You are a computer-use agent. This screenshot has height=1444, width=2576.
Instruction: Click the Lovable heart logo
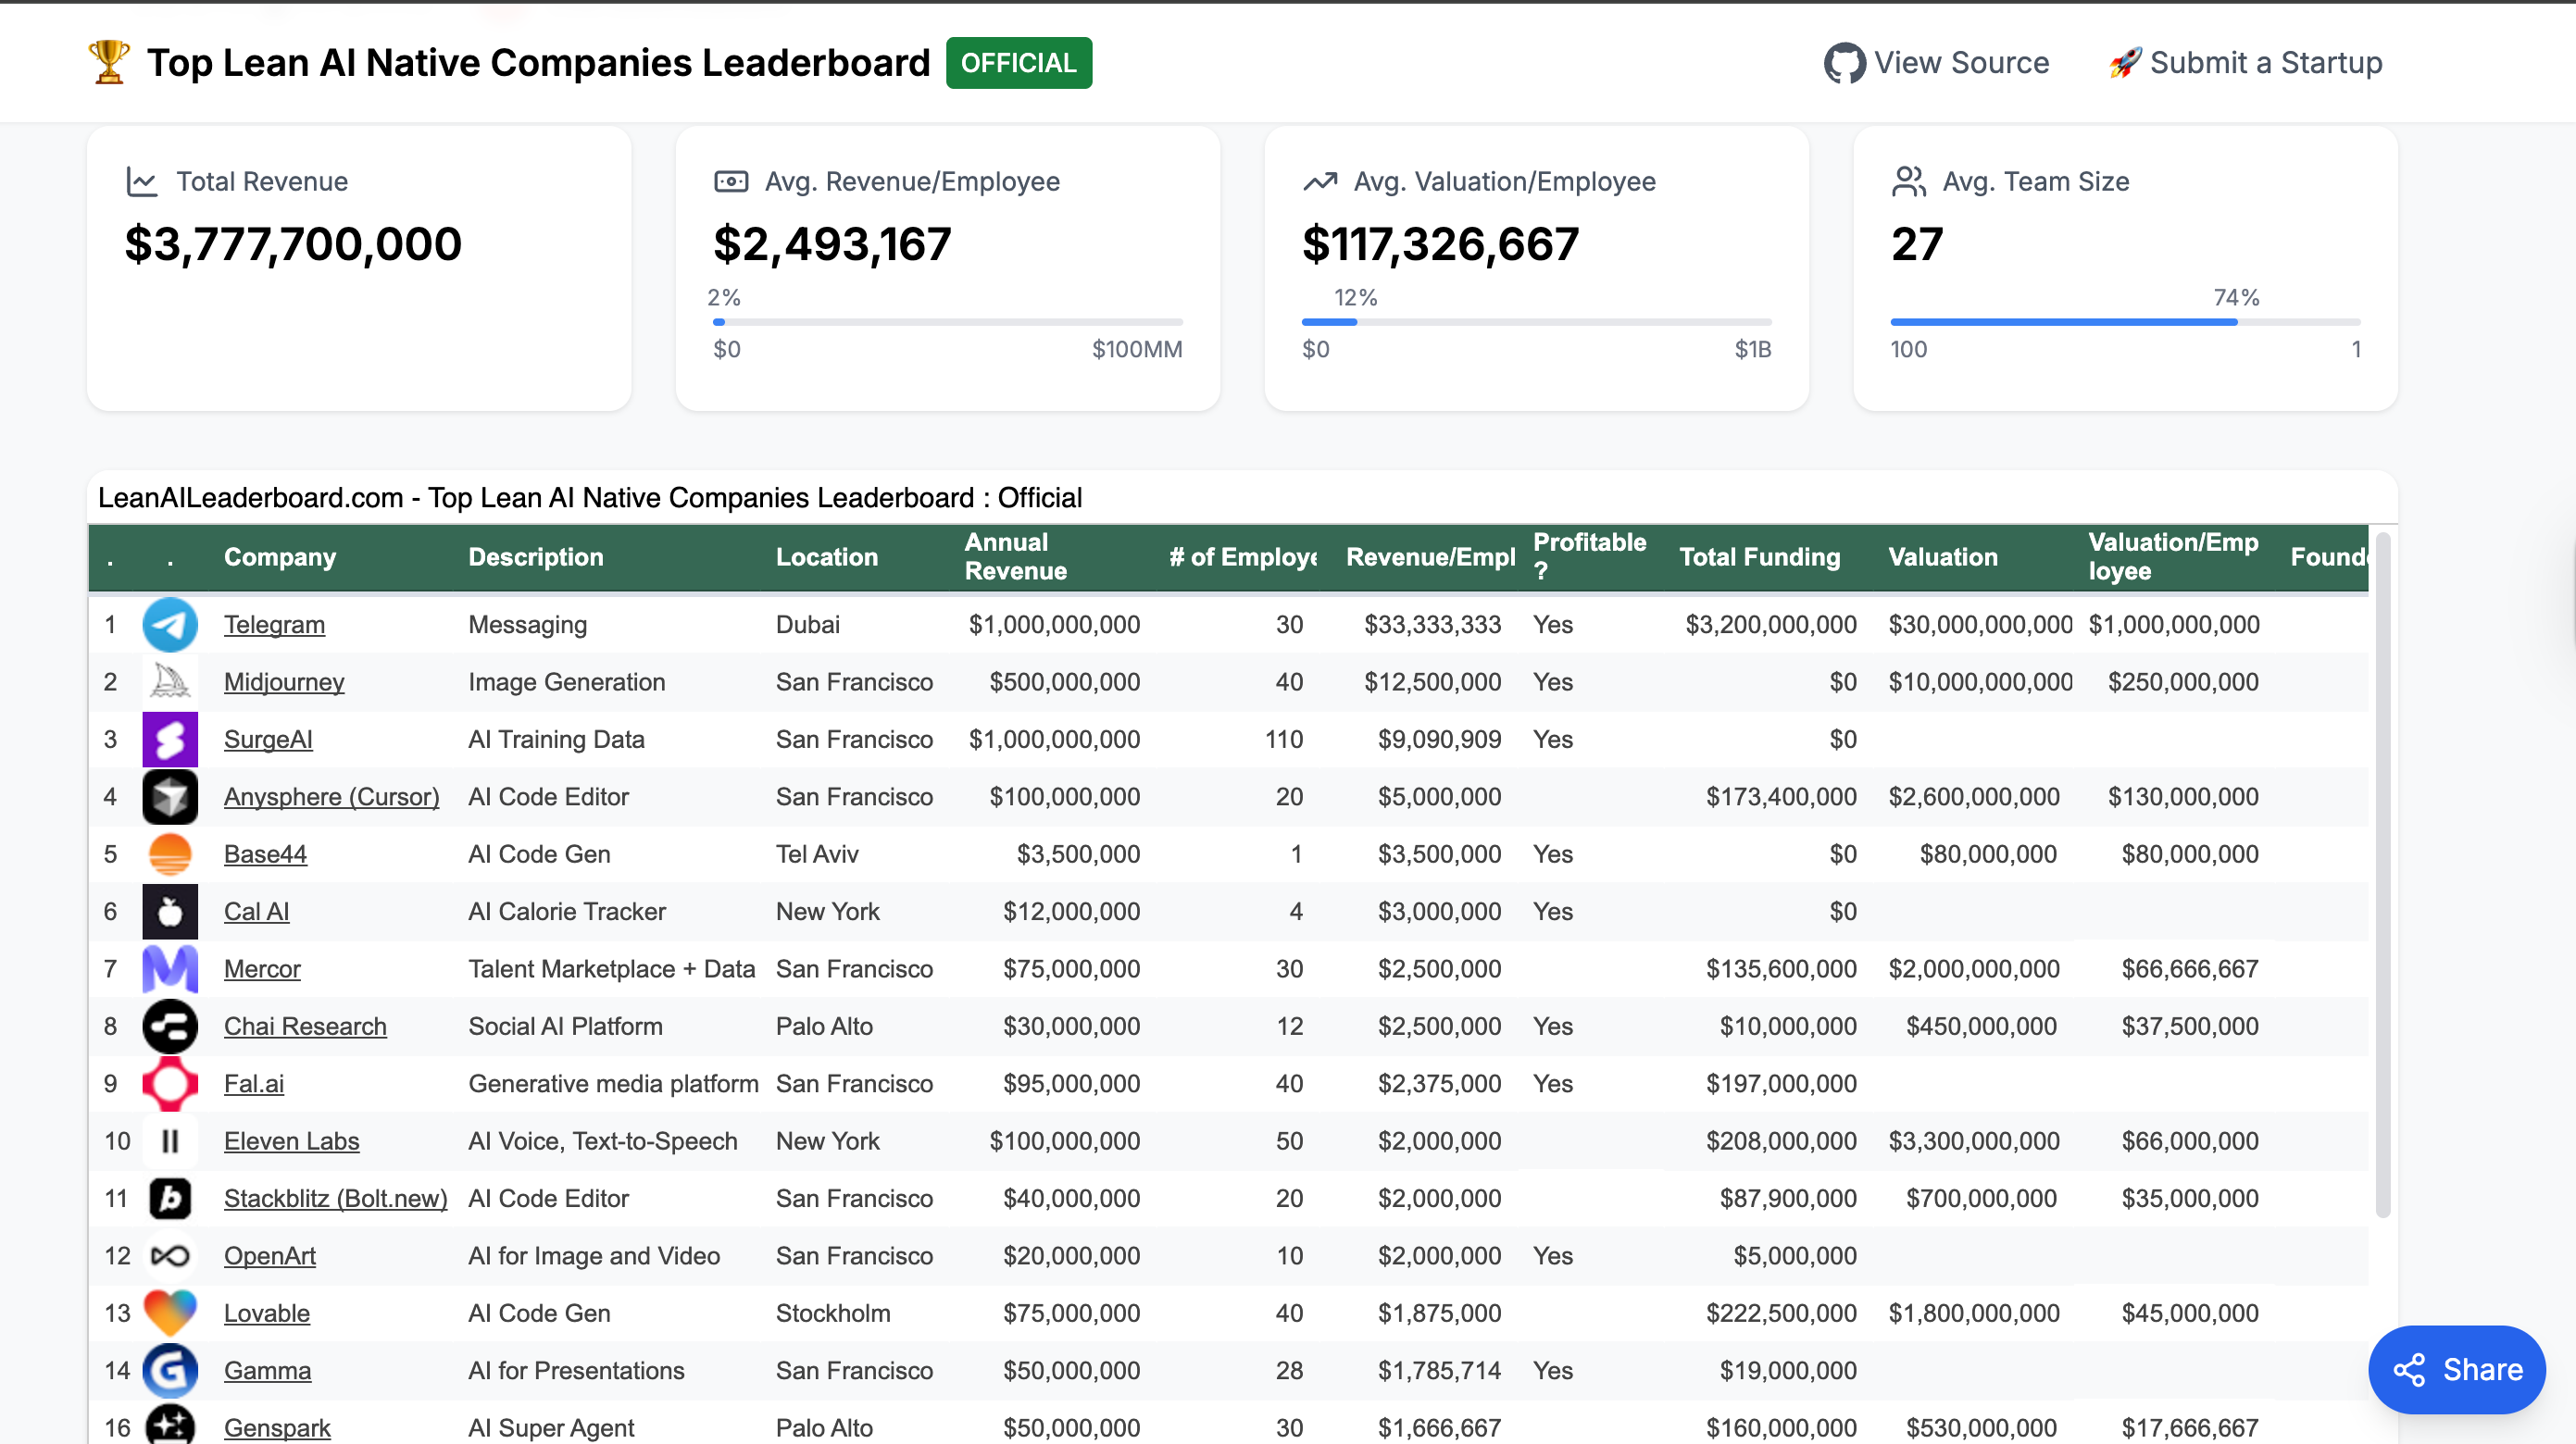[170, 1313]
